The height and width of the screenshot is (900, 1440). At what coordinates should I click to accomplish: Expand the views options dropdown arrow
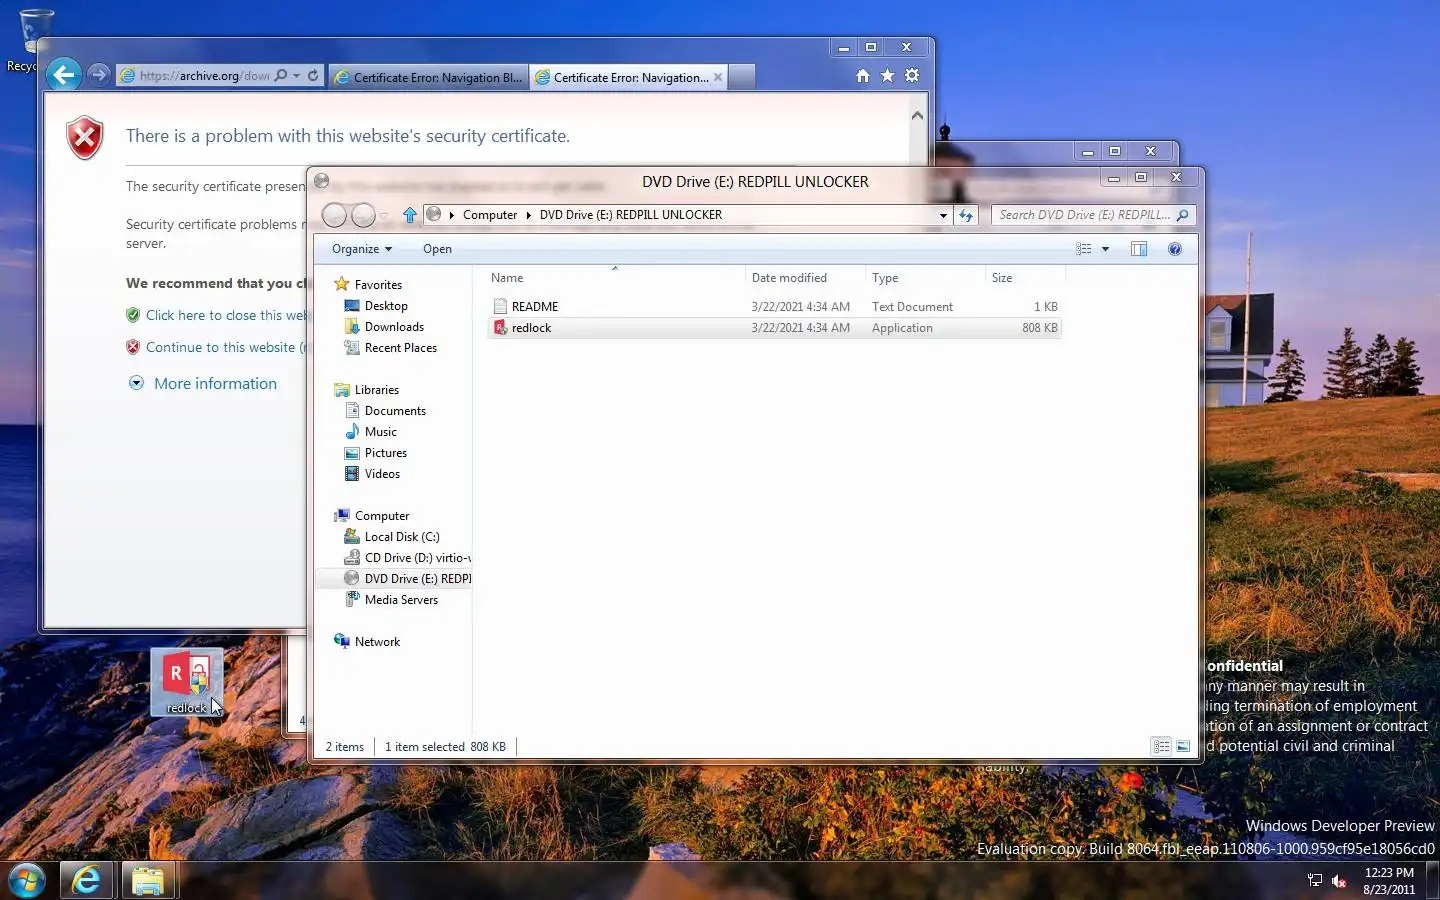point(1105,249)
